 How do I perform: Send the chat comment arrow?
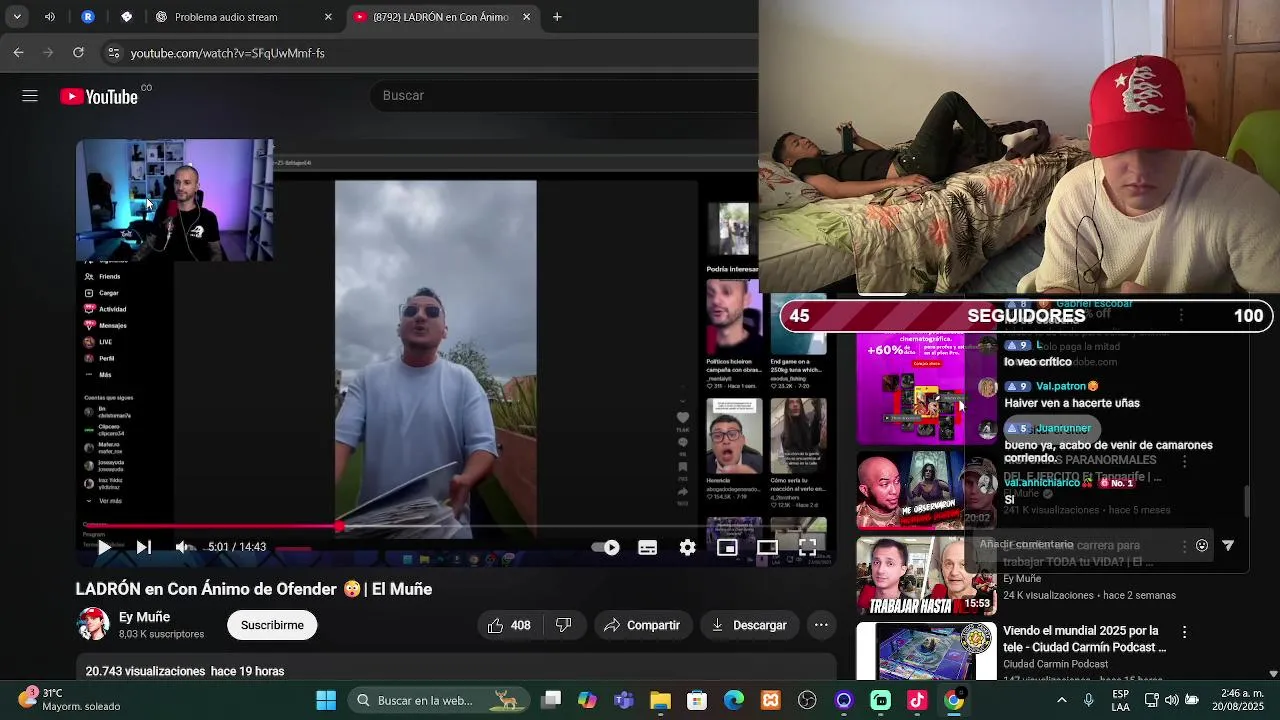1228,546
